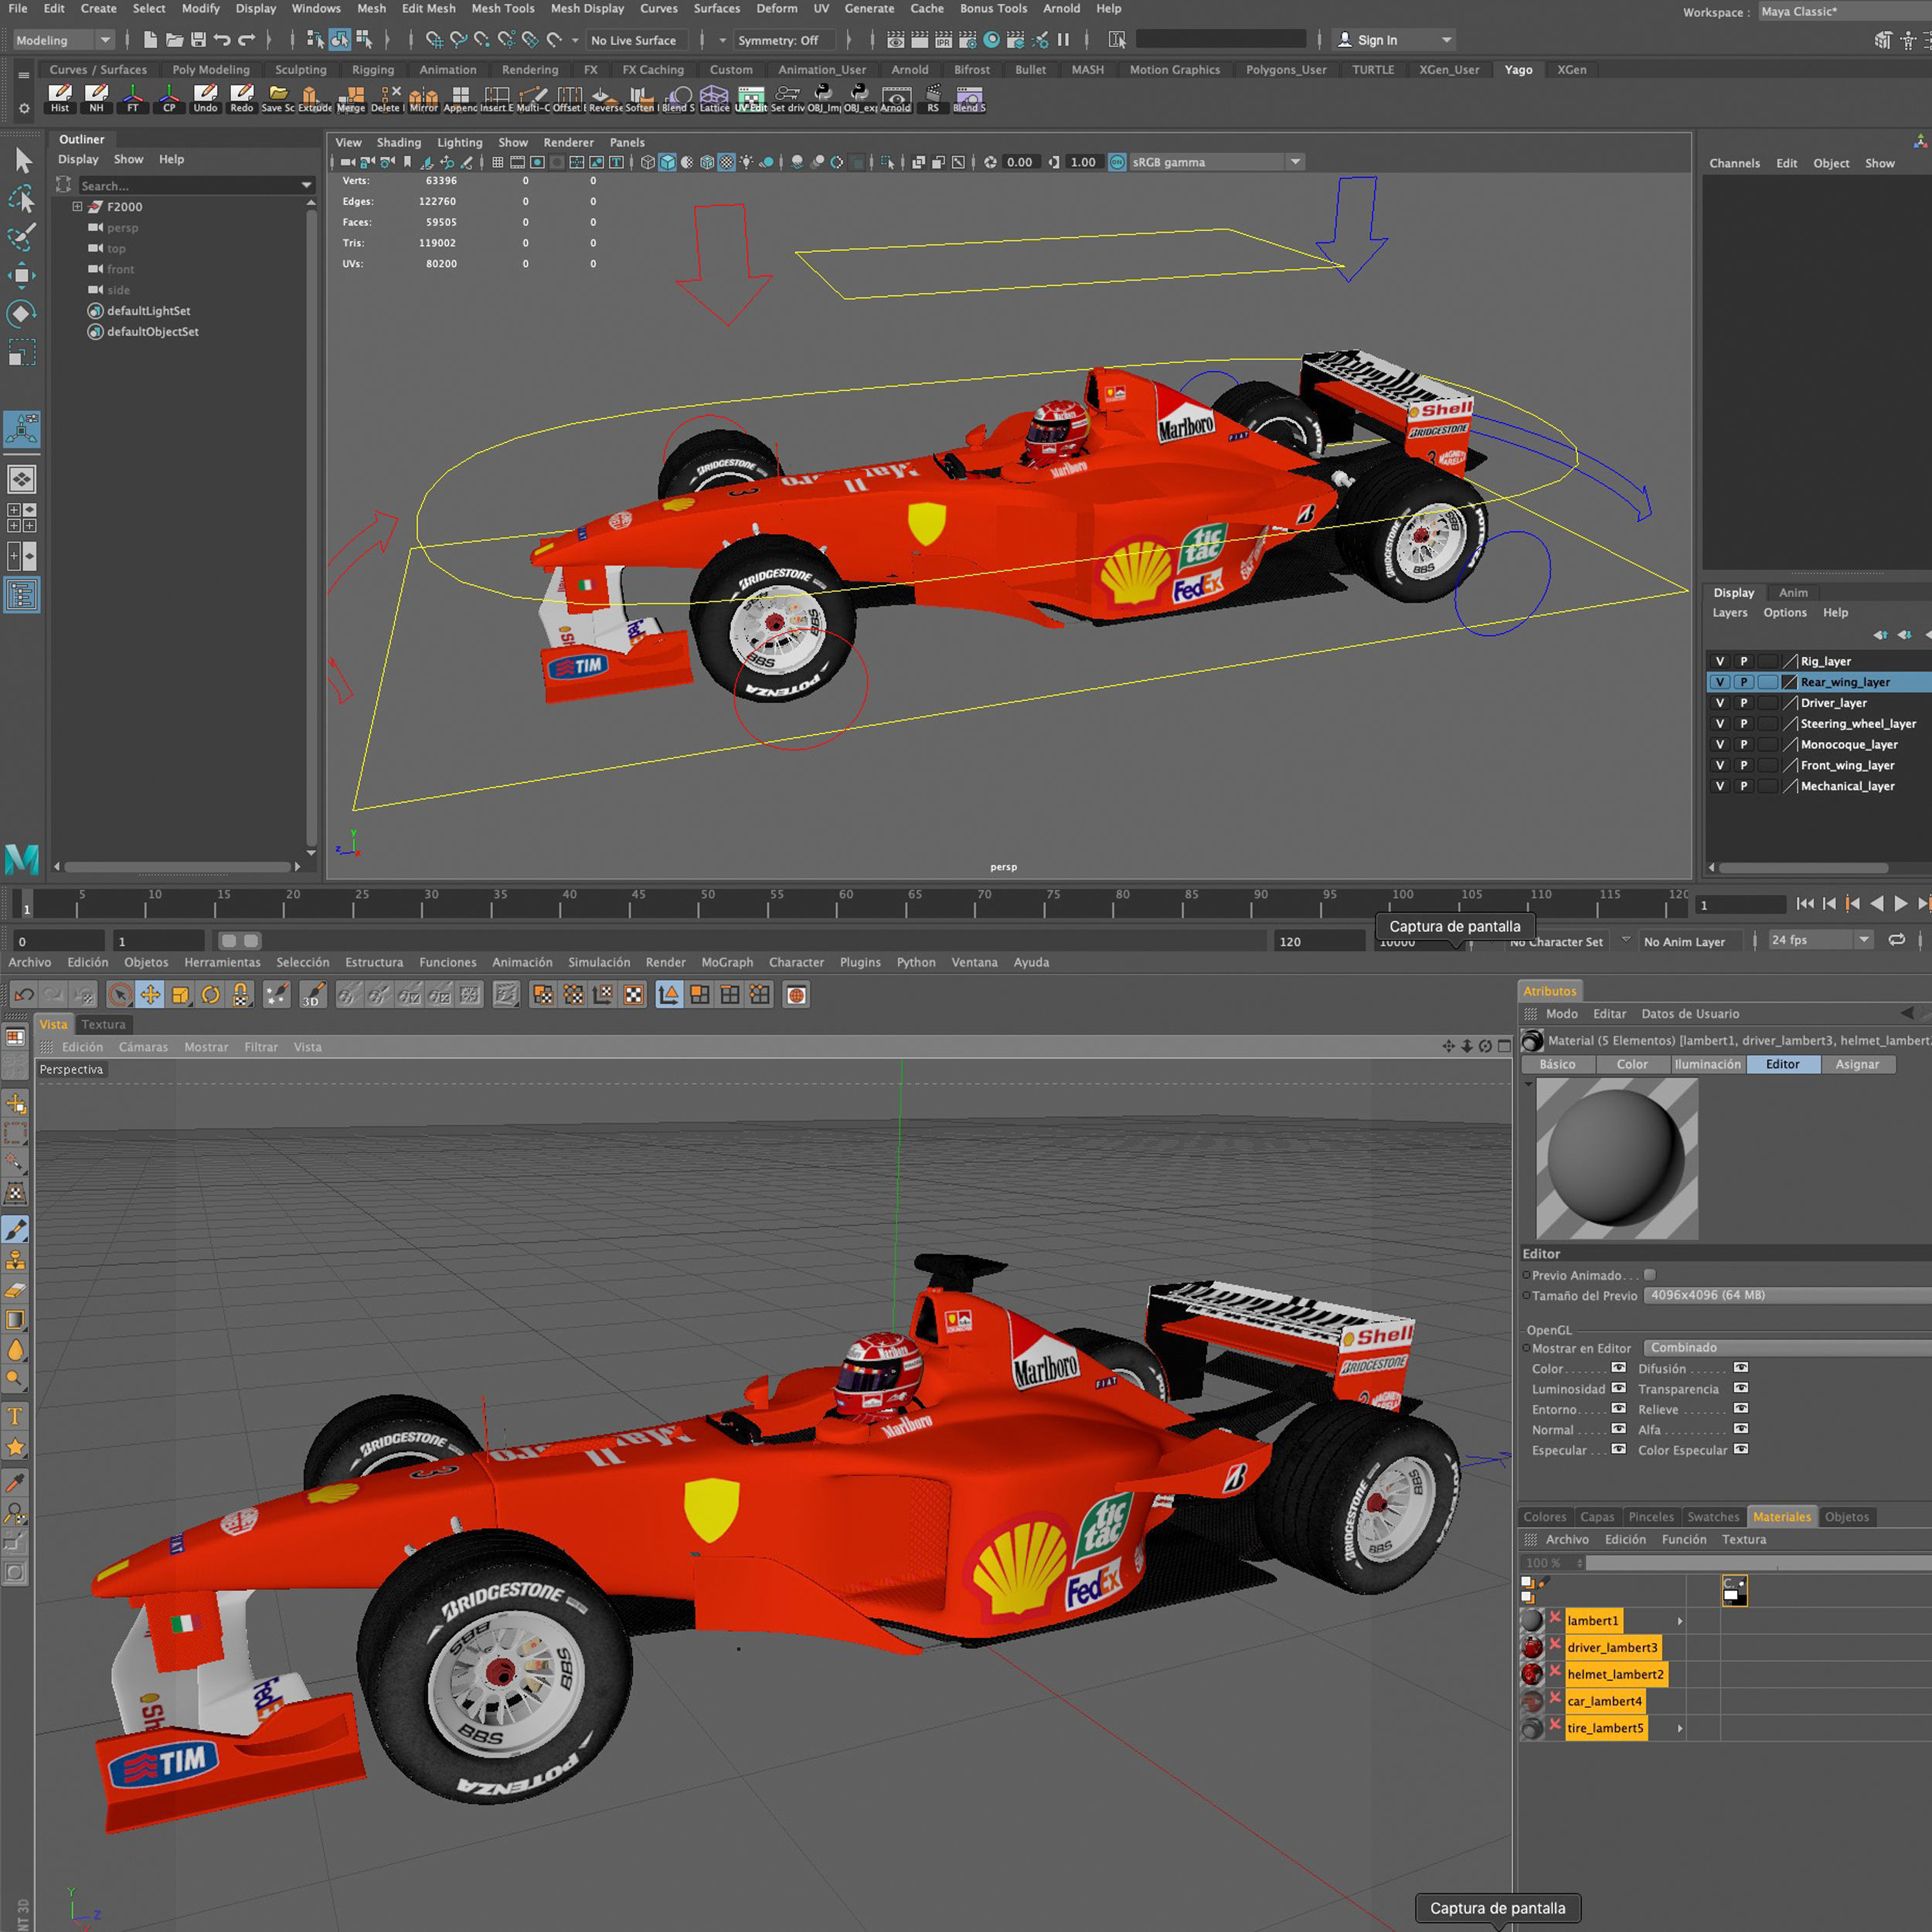1932x1932 pixels.
Task: Activate Maya's Move tool in the toolbox
Action: (22, 275)
